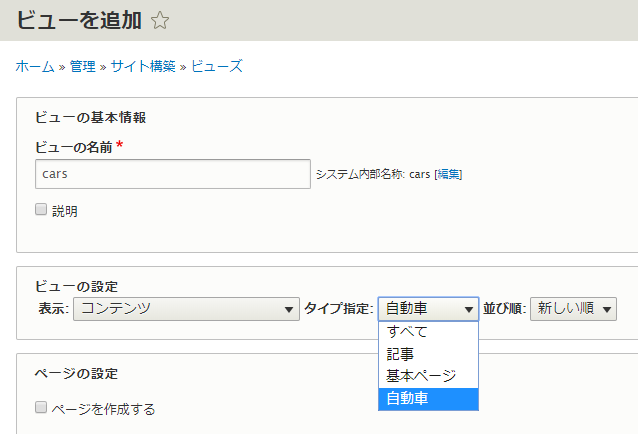Click the 並び順 label text
Screen dimensions: 638x434
(504, 309)
